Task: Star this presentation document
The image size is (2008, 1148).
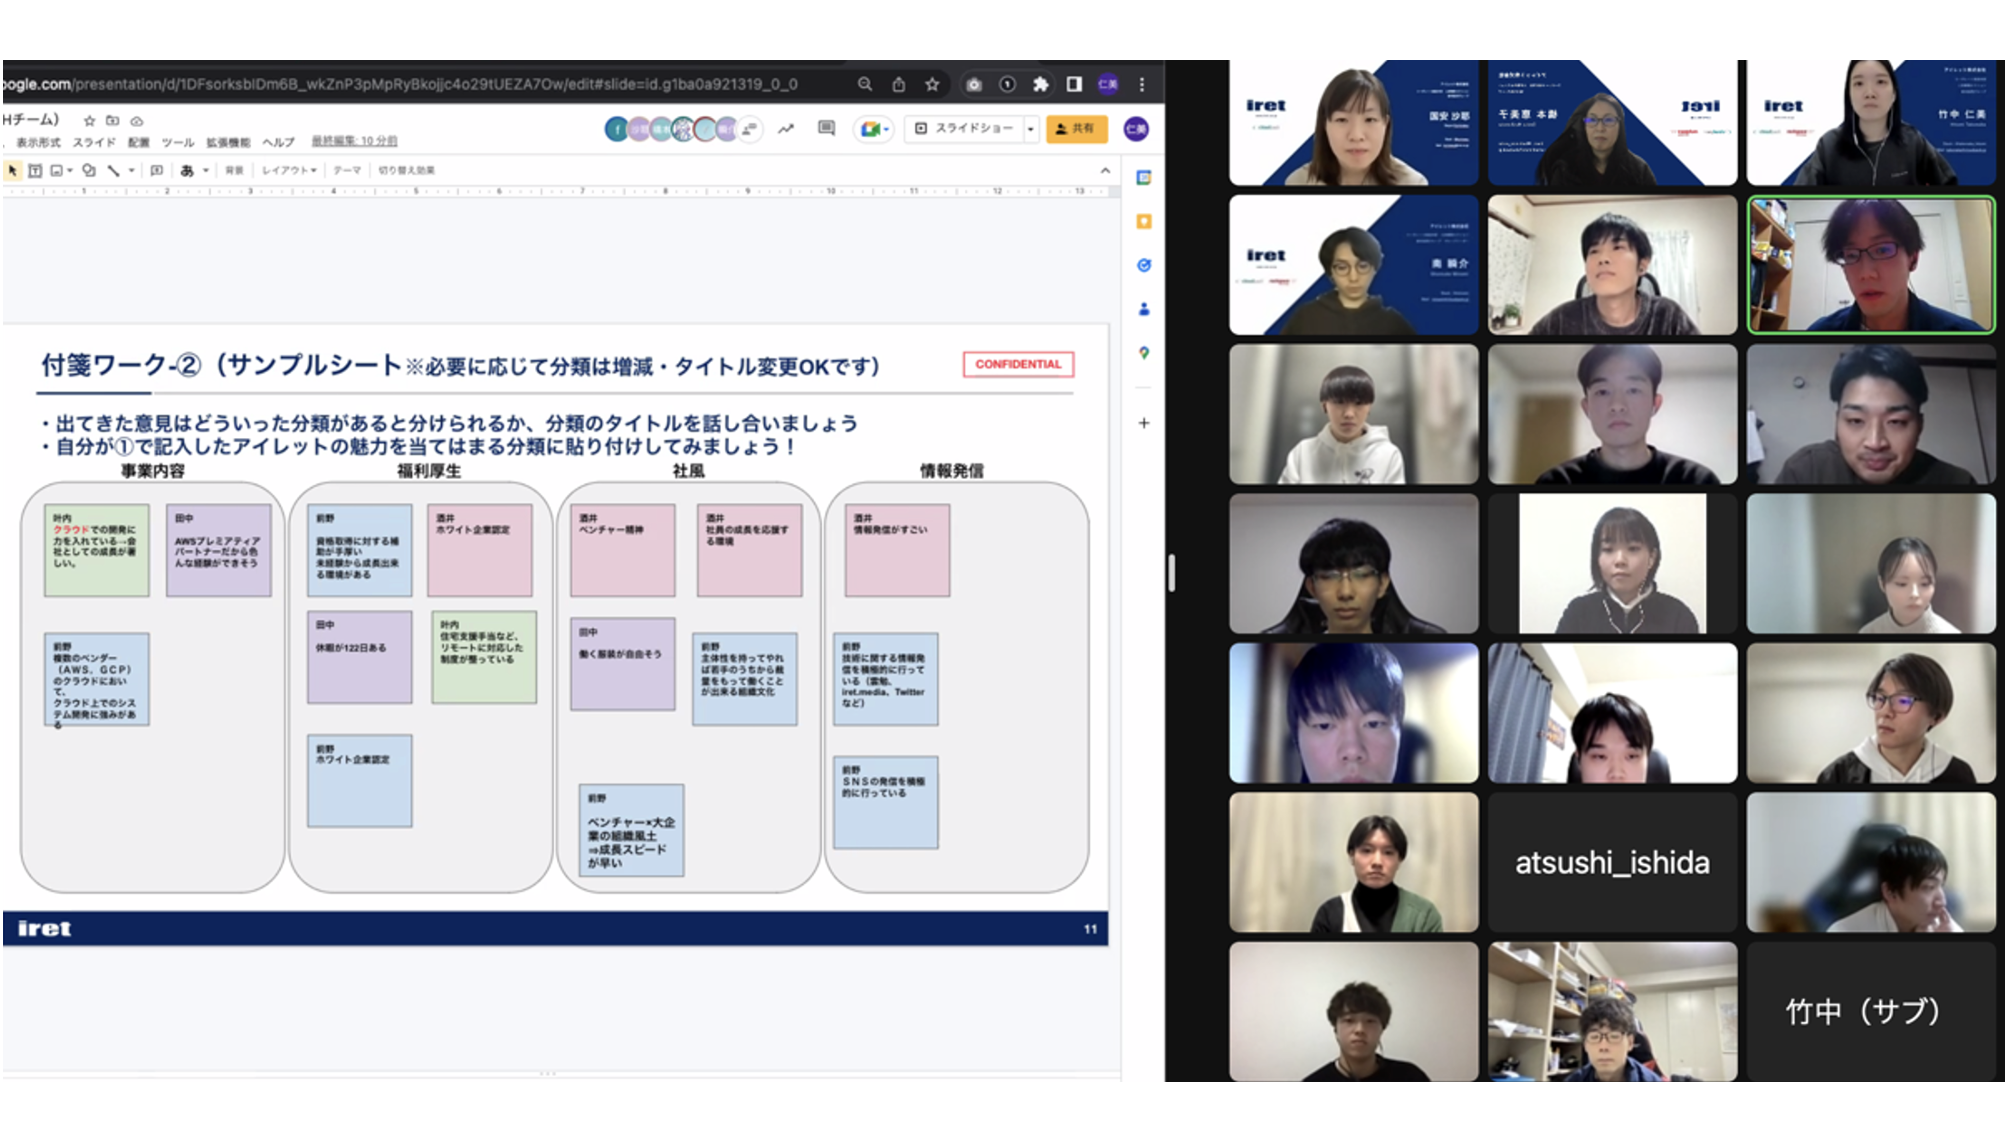Action: (x=89, y=120)
